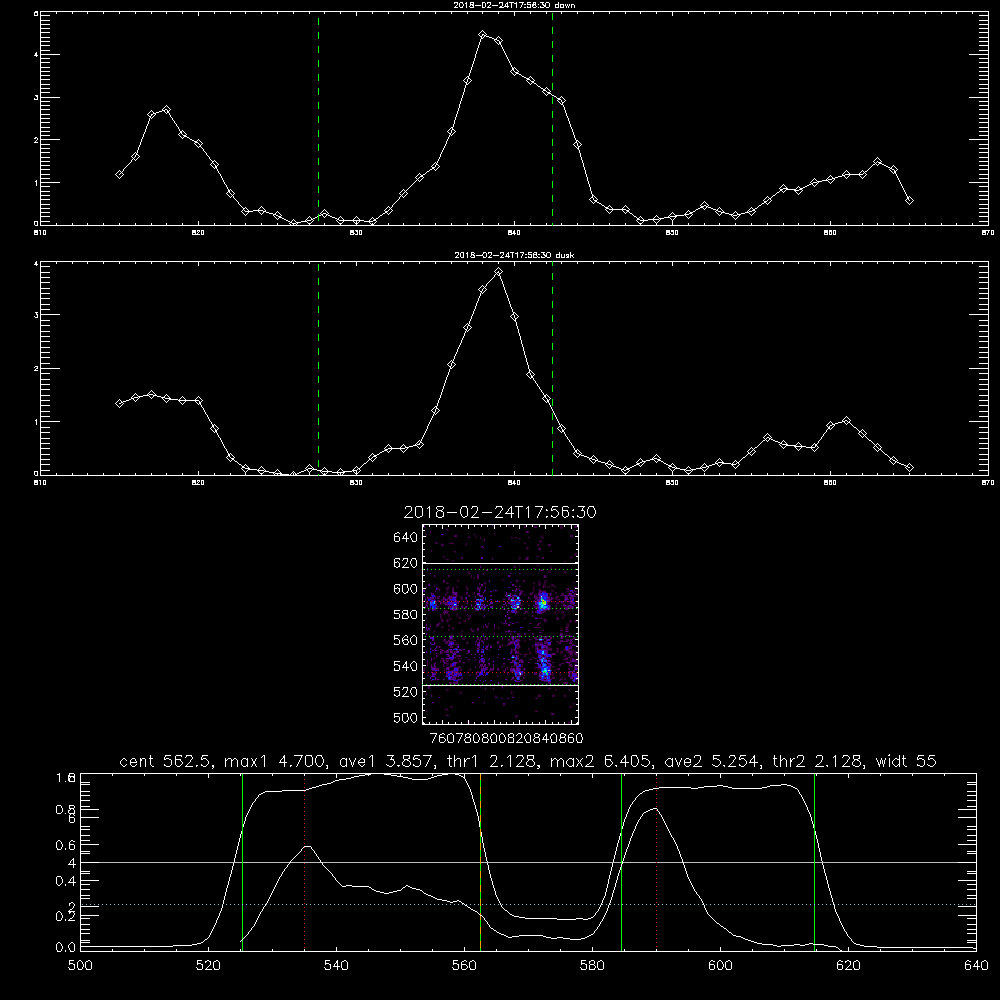Click x-axis label 580 in bottom plot
Screen dimensions: 1000x1000
coord(592,966)
